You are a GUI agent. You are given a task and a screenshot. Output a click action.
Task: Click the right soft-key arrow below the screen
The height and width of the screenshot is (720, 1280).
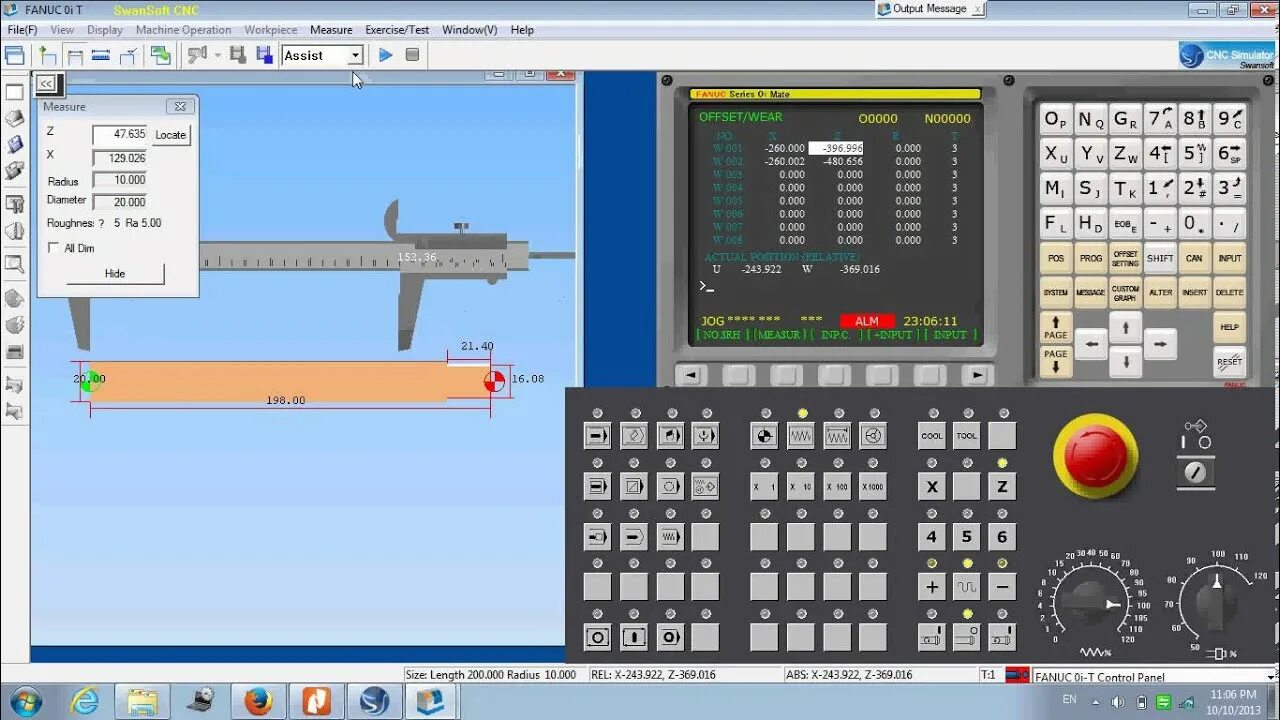pyautogui.click(x=977, y=375)
